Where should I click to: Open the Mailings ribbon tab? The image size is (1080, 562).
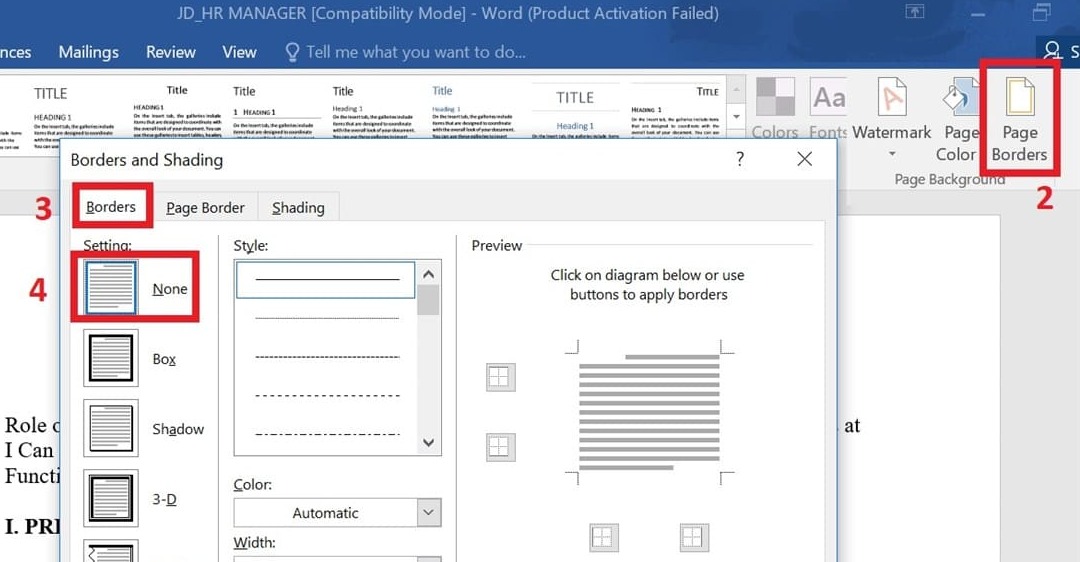(x=88, y=52)
